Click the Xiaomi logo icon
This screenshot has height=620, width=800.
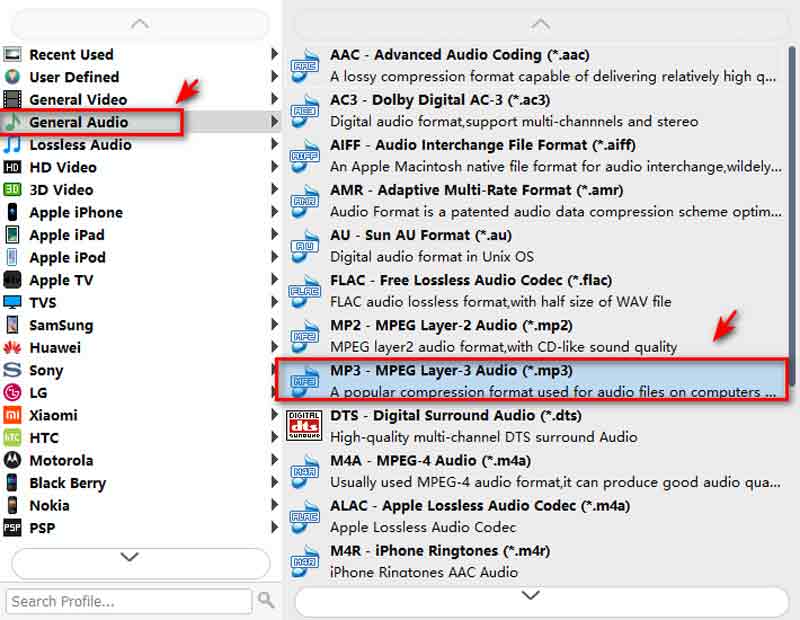click(12, 415)
